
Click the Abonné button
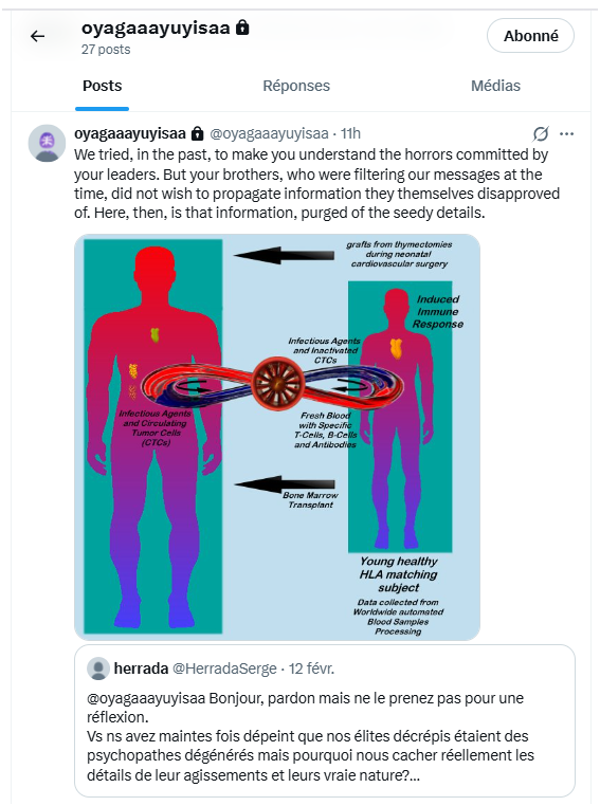click(530, 36)
